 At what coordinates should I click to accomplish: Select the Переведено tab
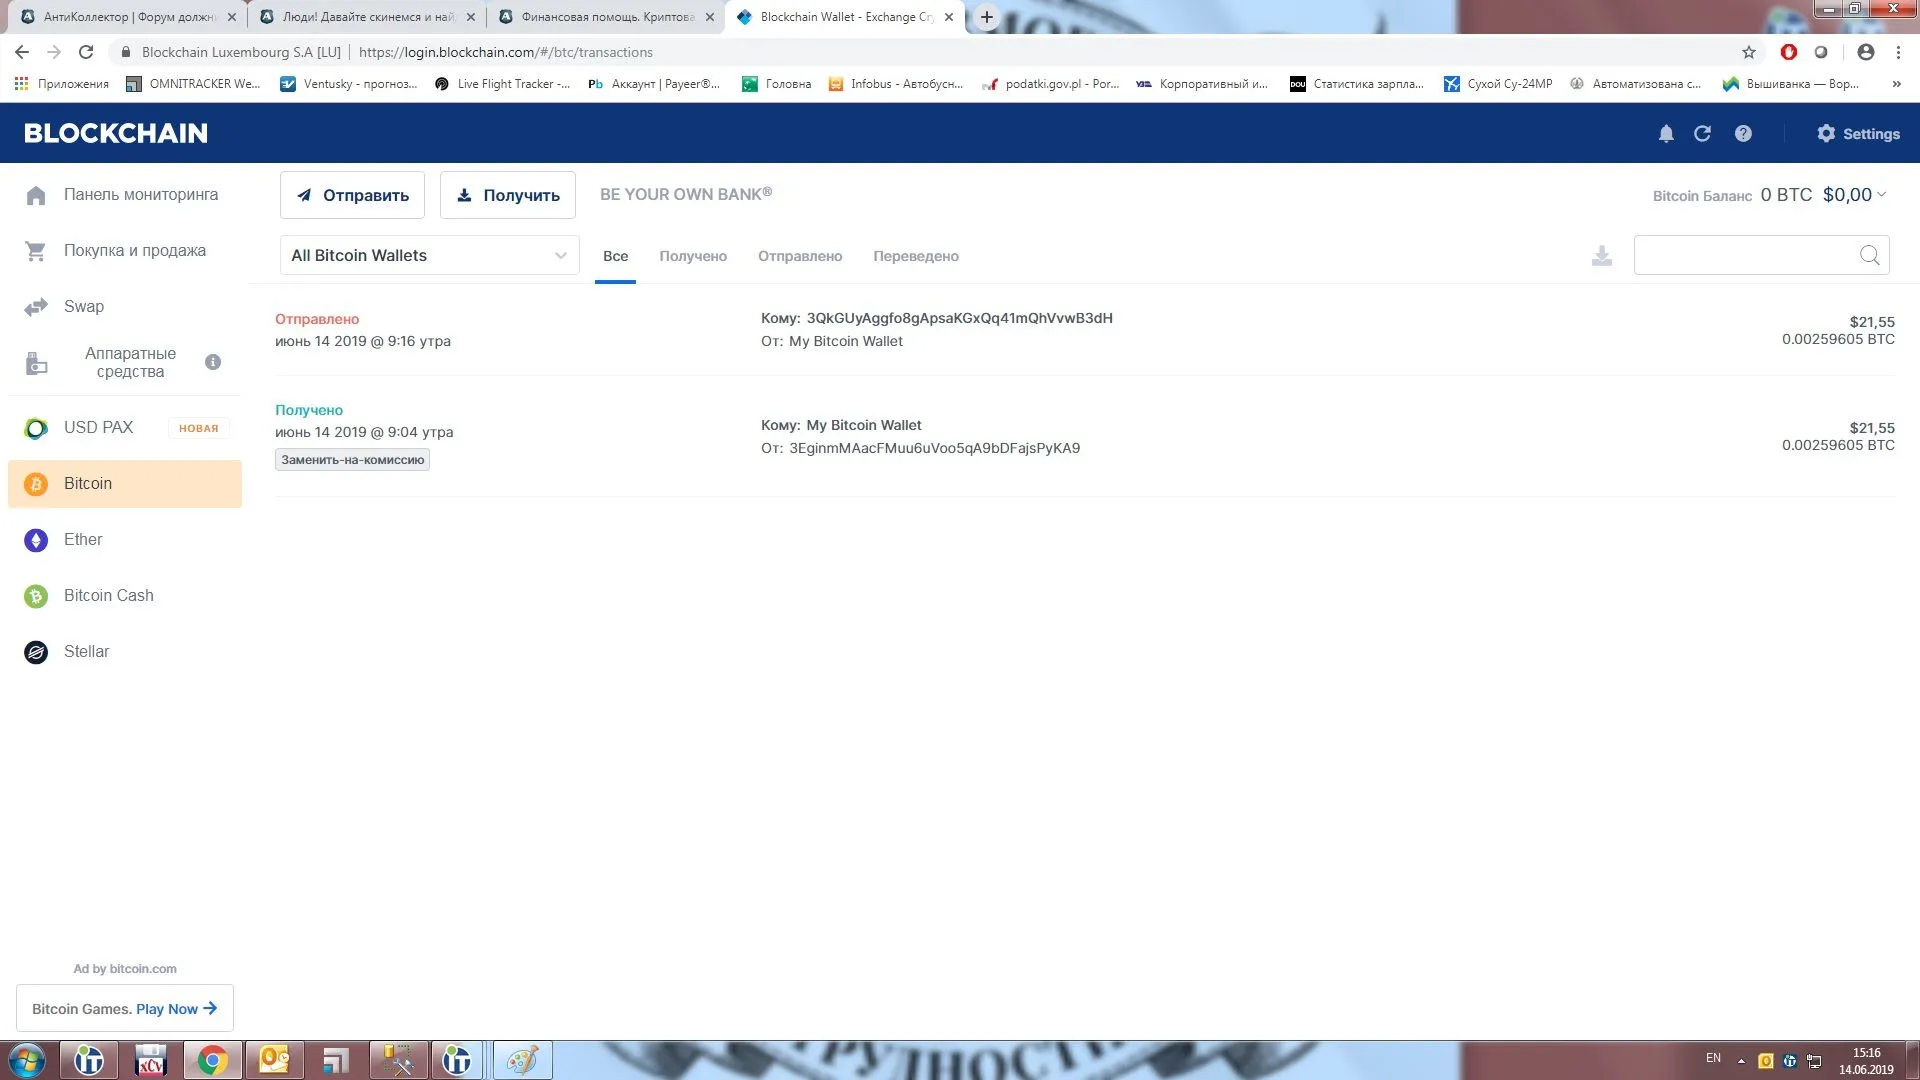(915, 257)
